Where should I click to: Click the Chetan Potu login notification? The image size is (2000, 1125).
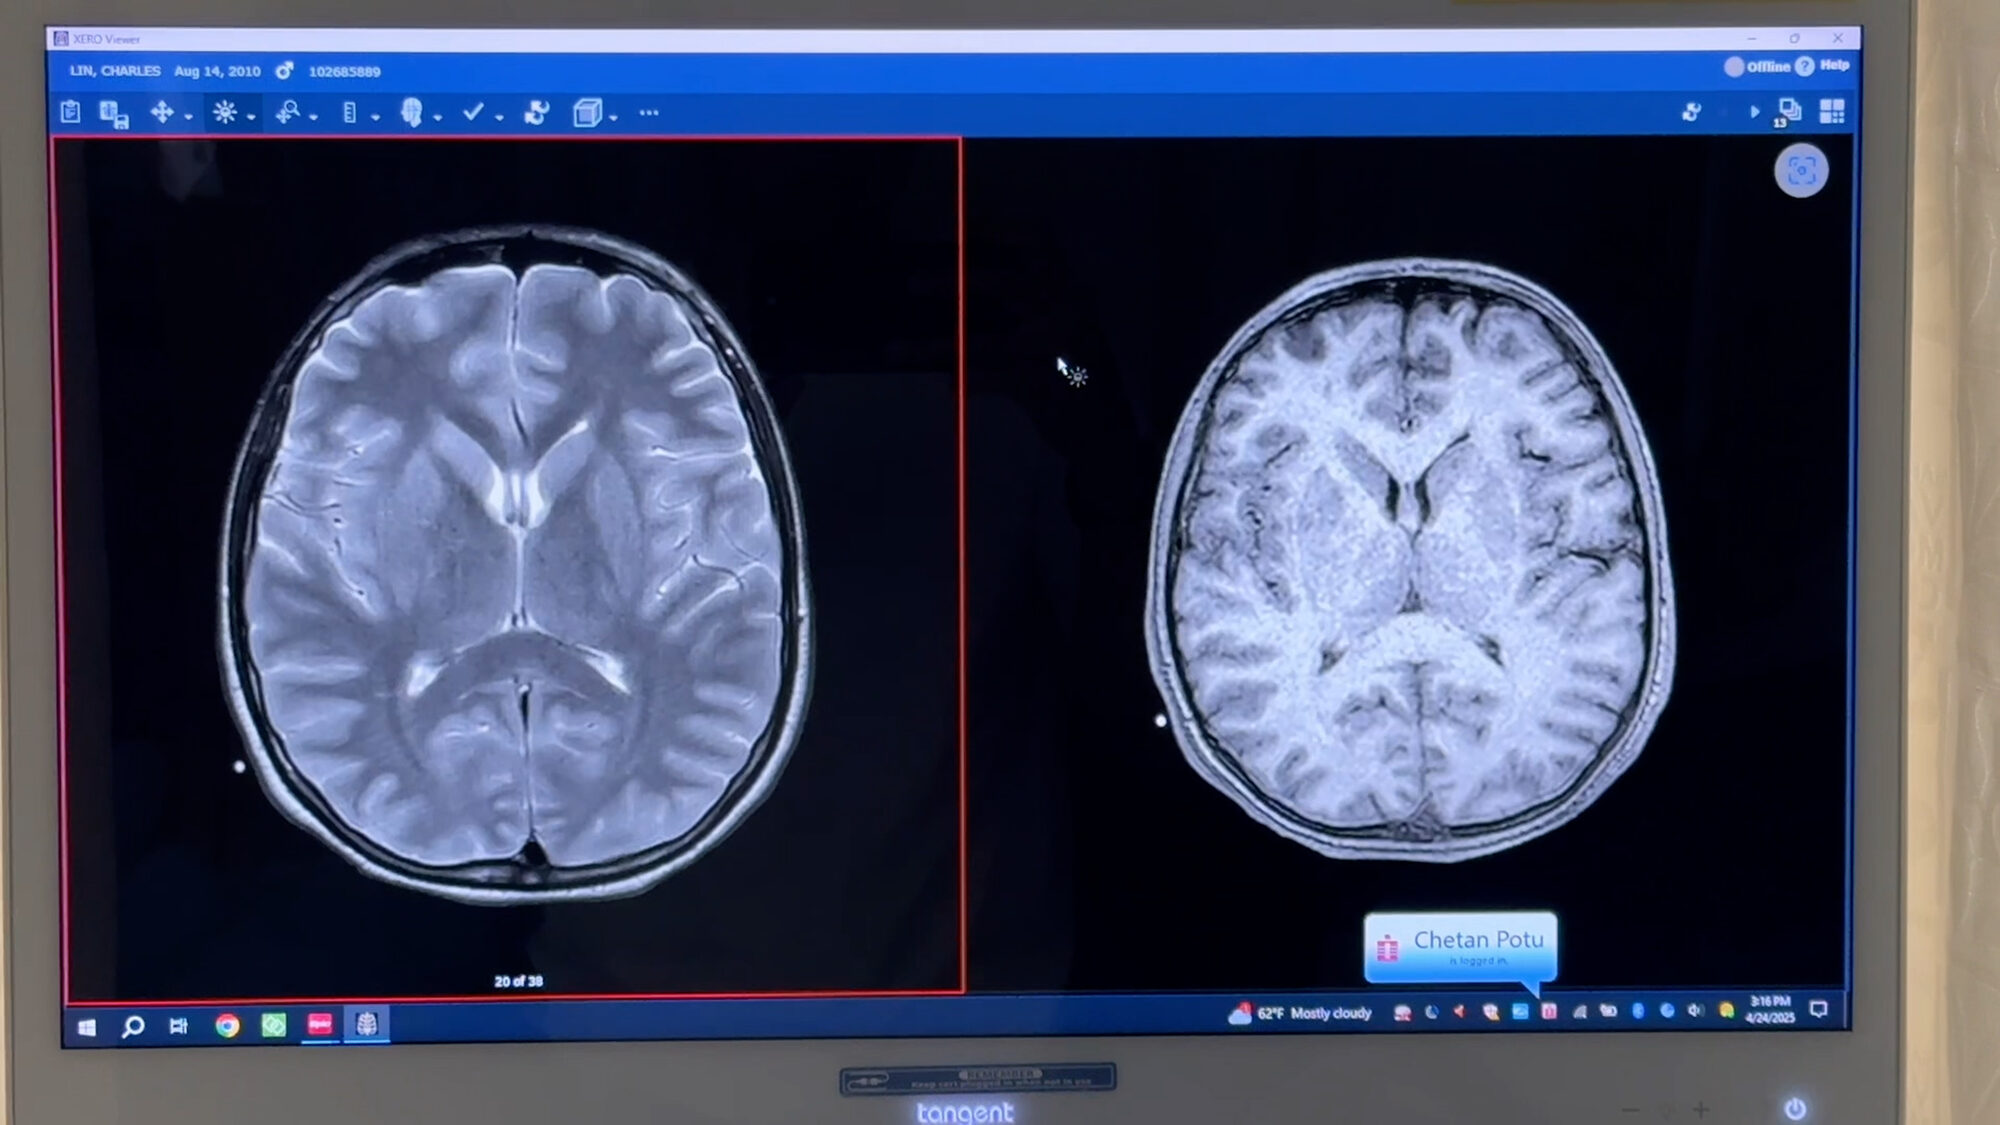[1460, 946]
